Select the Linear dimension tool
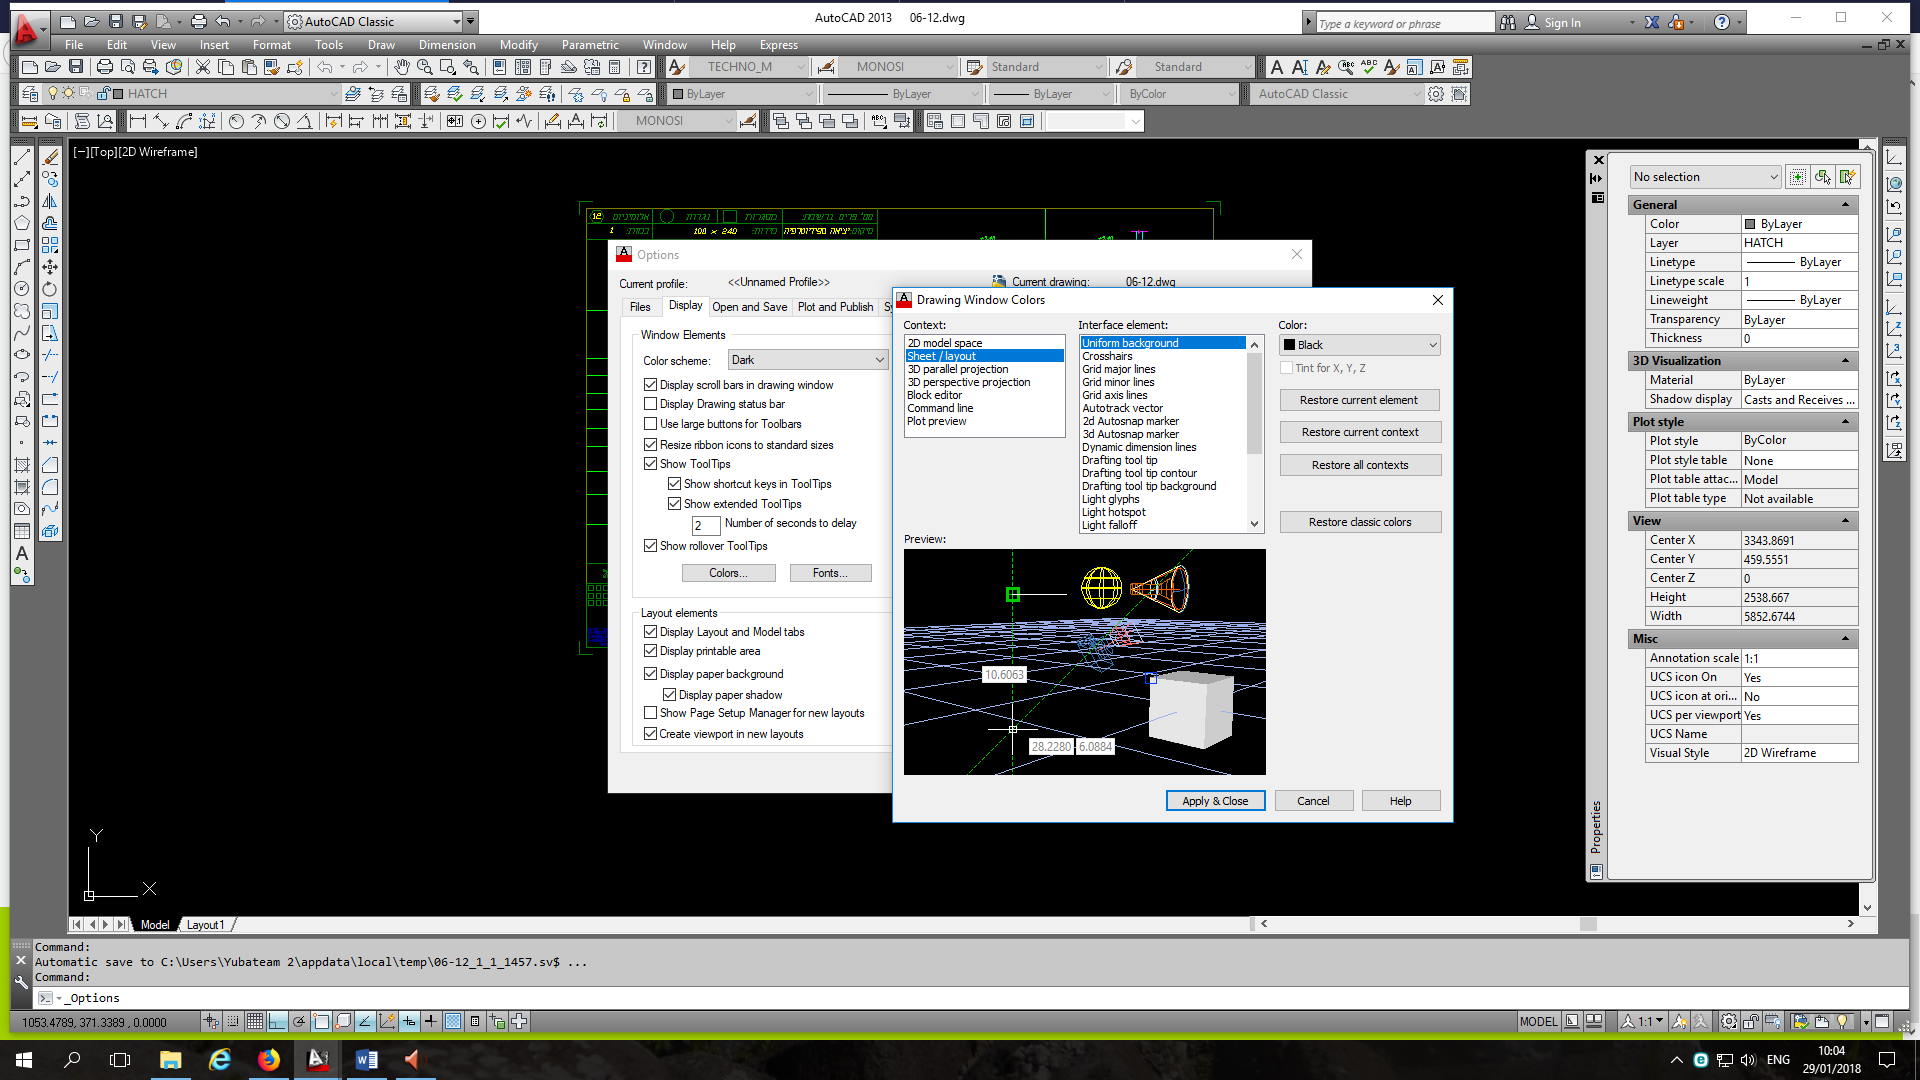 tap(138, 121)
